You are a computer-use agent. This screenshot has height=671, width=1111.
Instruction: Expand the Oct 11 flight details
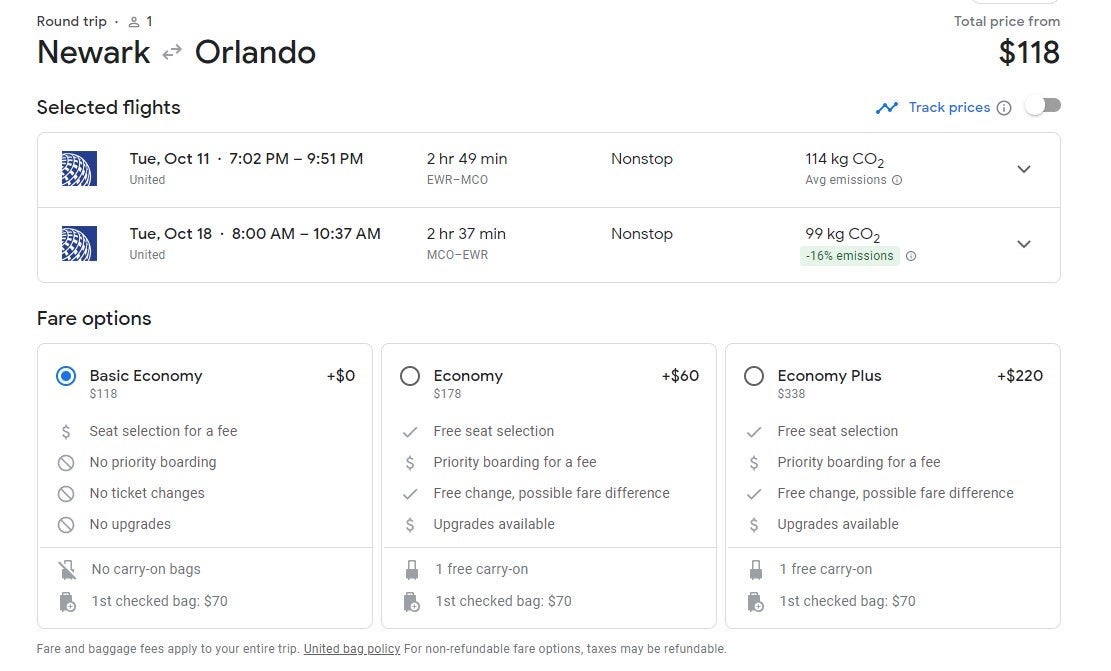1024,169
